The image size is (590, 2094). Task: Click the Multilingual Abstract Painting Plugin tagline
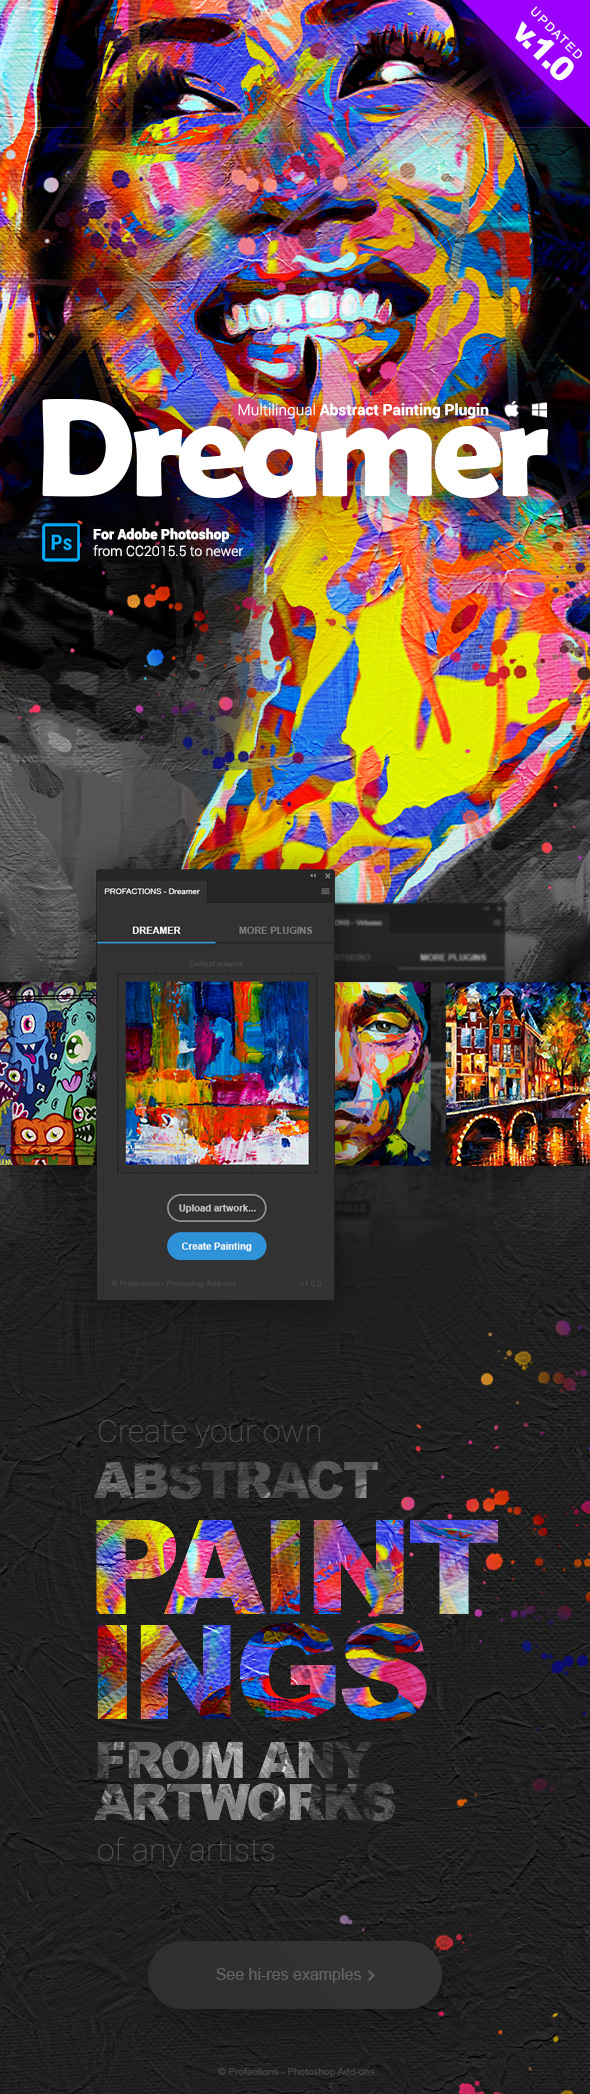click(363, 409)
